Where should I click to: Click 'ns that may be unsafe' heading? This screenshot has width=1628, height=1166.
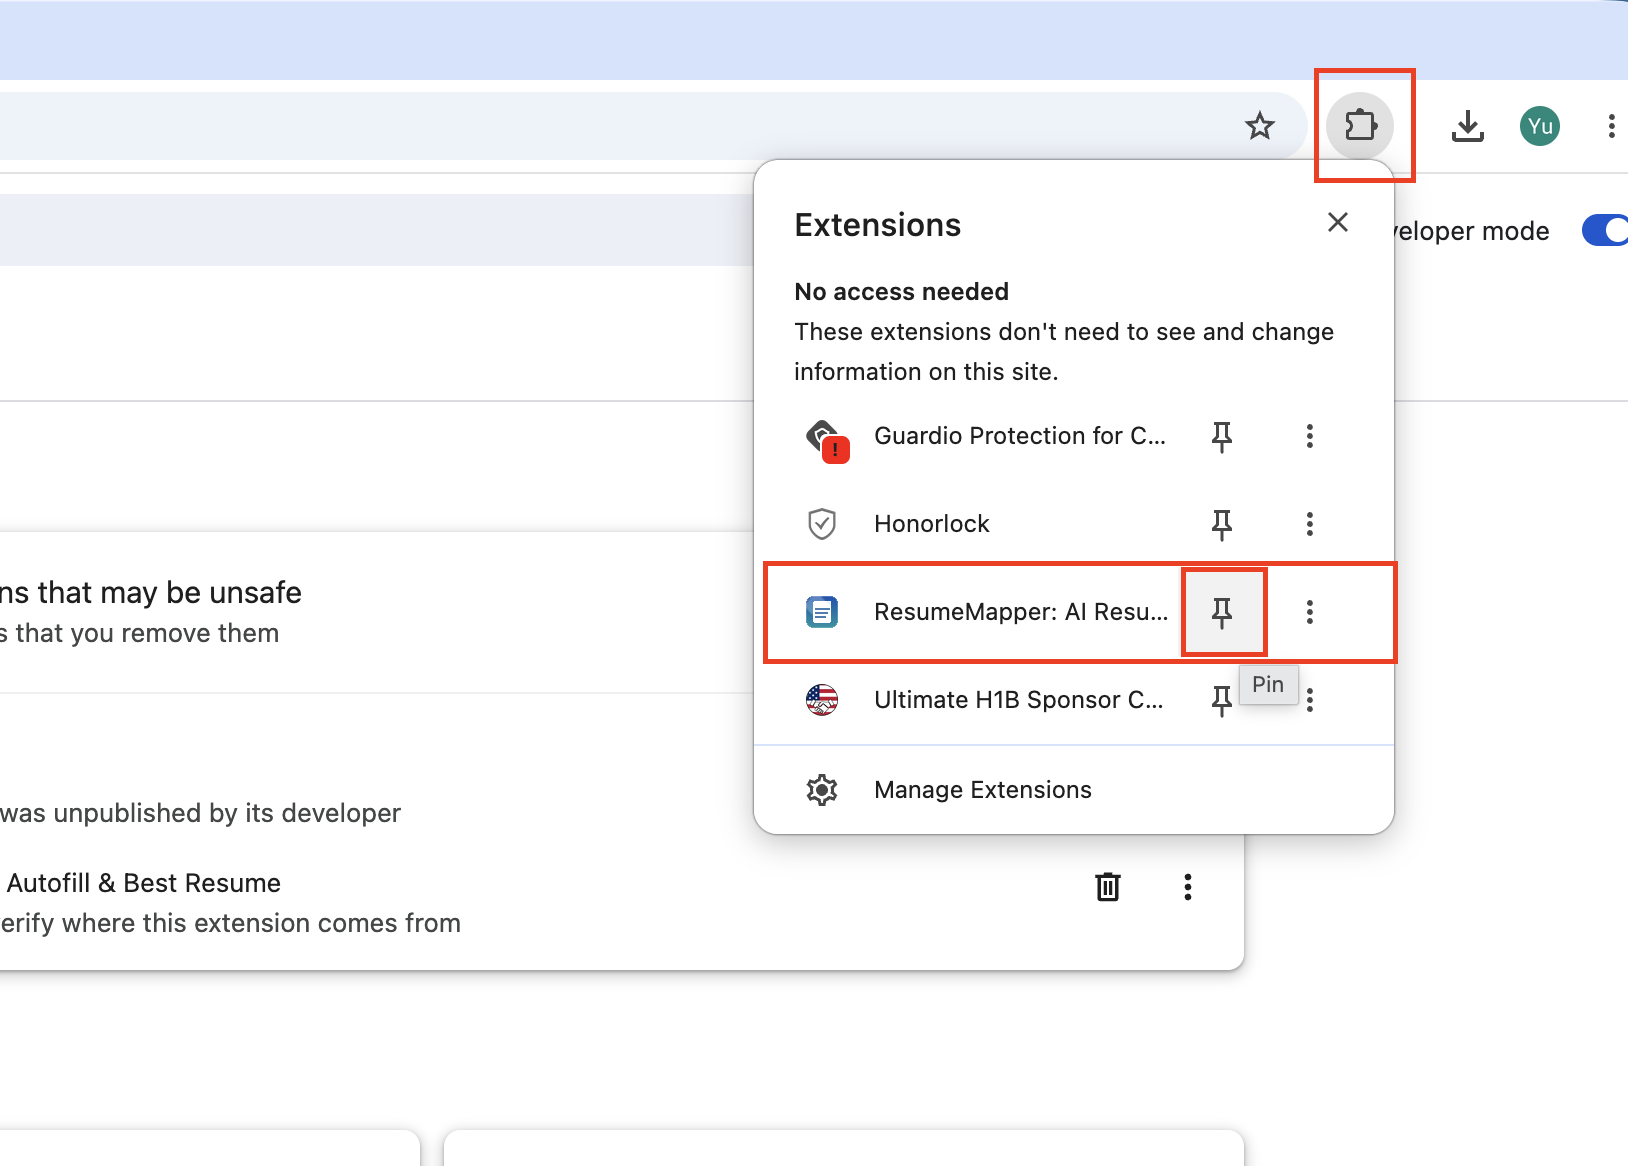point(151,593)
